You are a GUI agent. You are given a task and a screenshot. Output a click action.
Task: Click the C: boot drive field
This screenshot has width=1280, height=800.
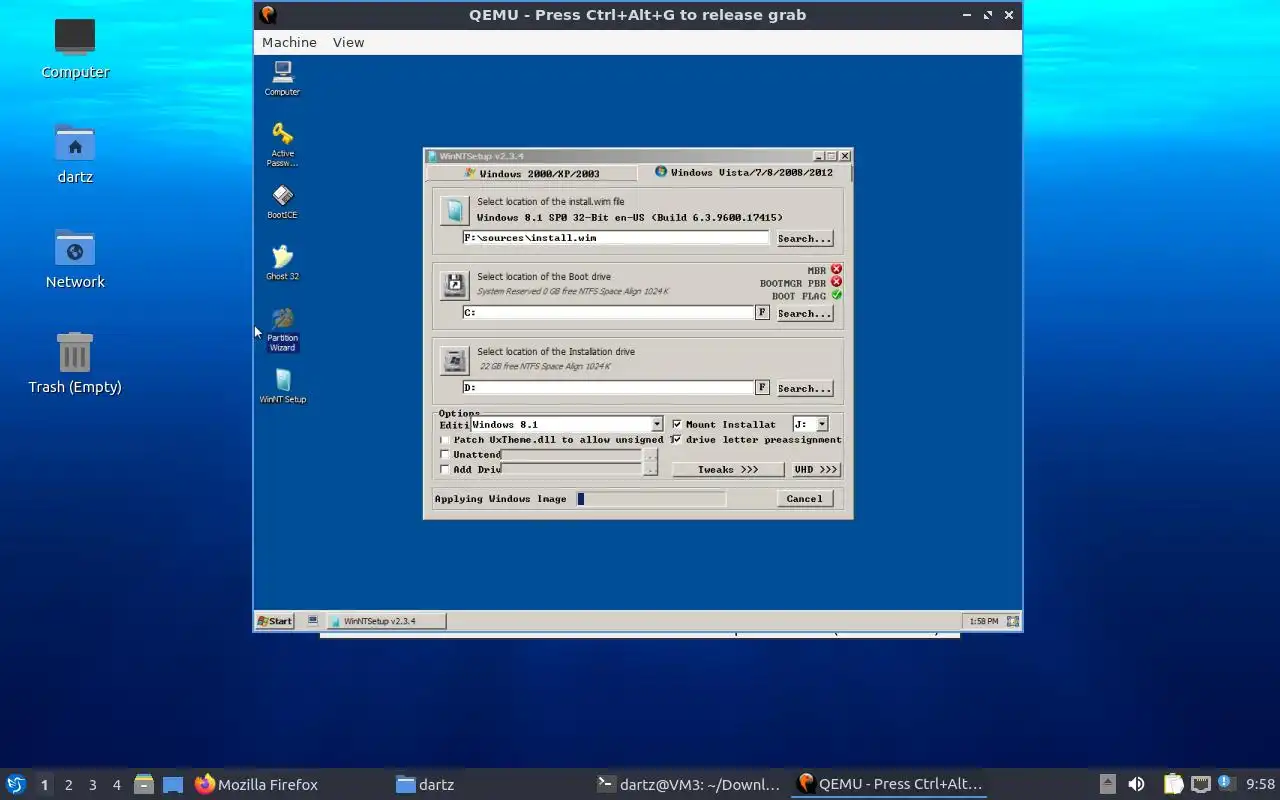click(x=607, y=313)
